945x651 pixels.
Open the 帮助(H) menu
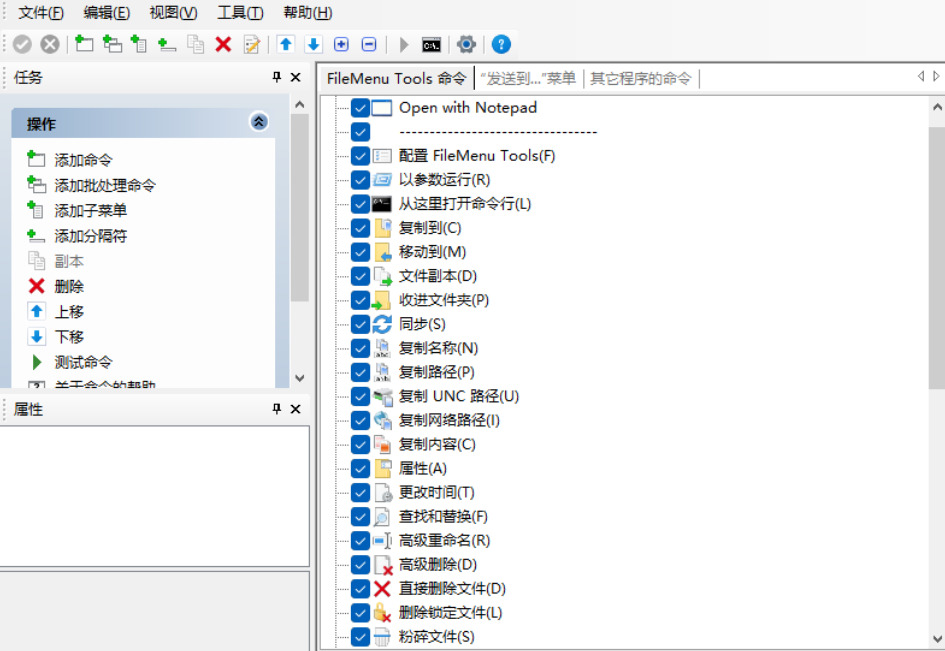[x=308, y=13]
